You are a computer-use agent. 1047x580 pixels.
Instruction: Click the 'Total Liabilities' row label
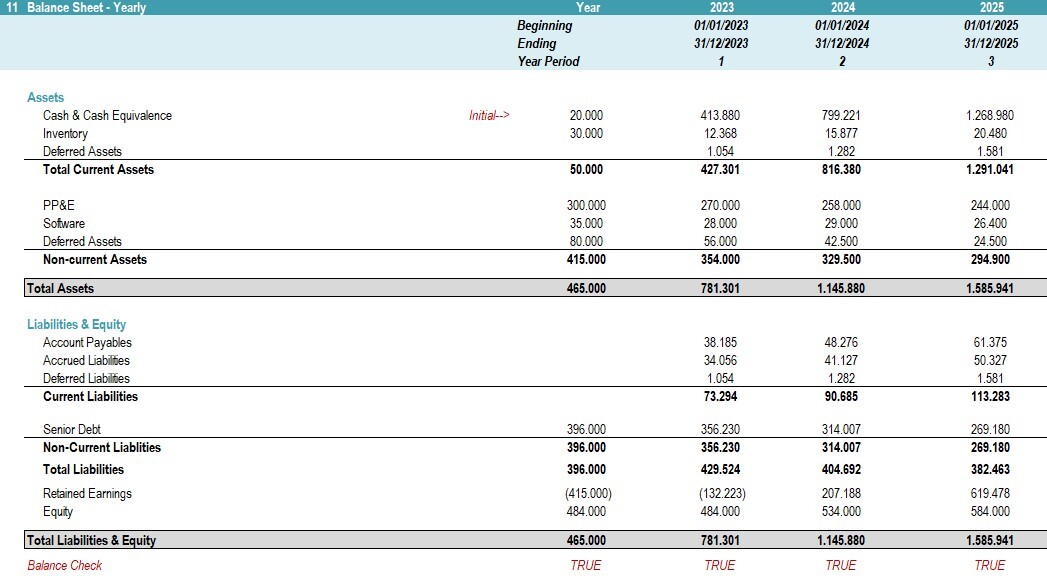83,469
